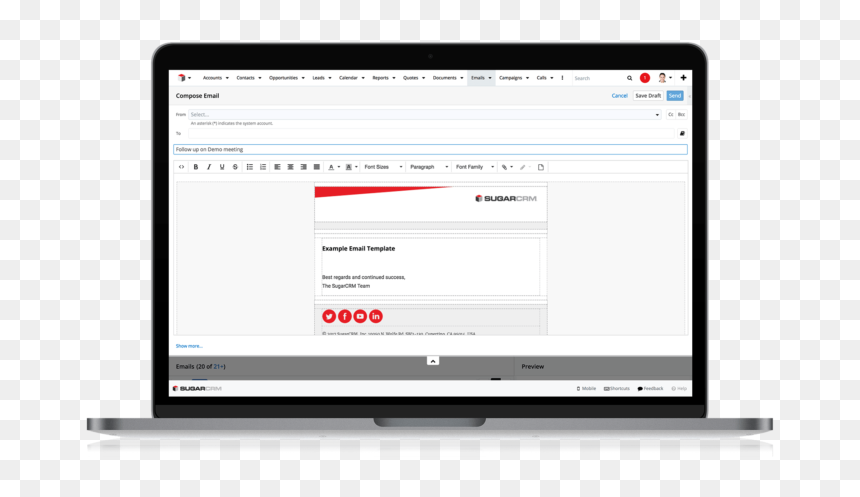Viewport: 860px width, 497px height.
Task: Expand the Emails dropdown arrow
Action: [490, 78]
